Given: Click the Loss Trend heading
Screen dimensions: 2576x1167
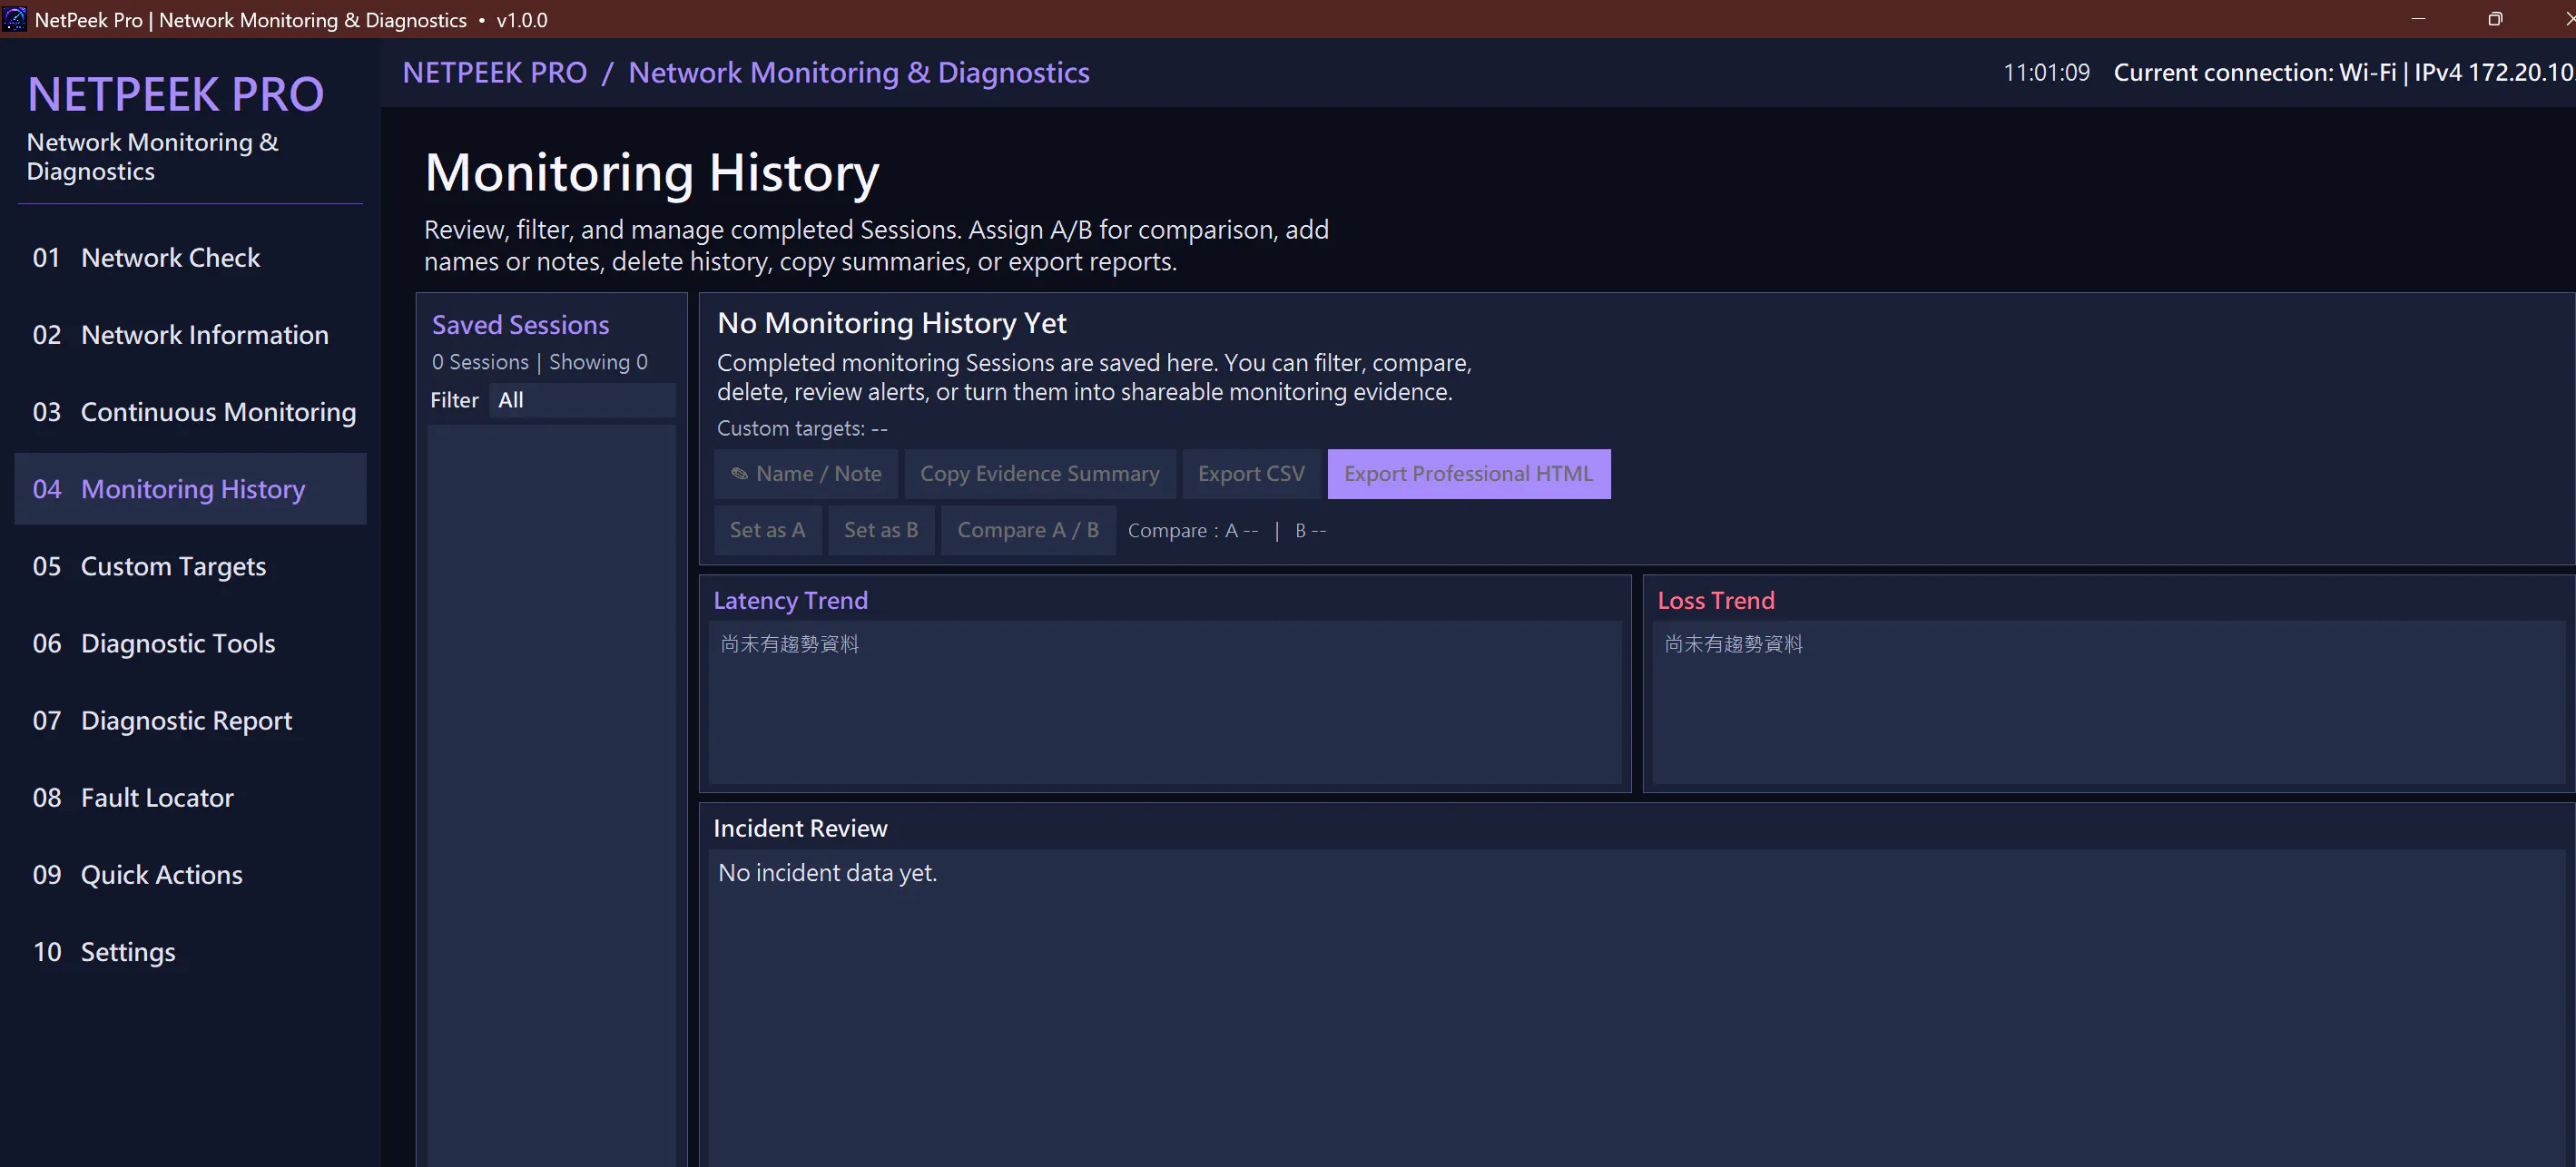Looking at the screenshot, I should coord(1716,600).
